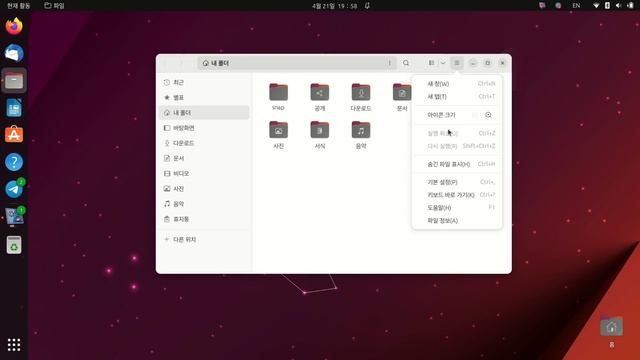Show applications grid button in dock
This screenshot has height=360, width=640.
[14, 345]
